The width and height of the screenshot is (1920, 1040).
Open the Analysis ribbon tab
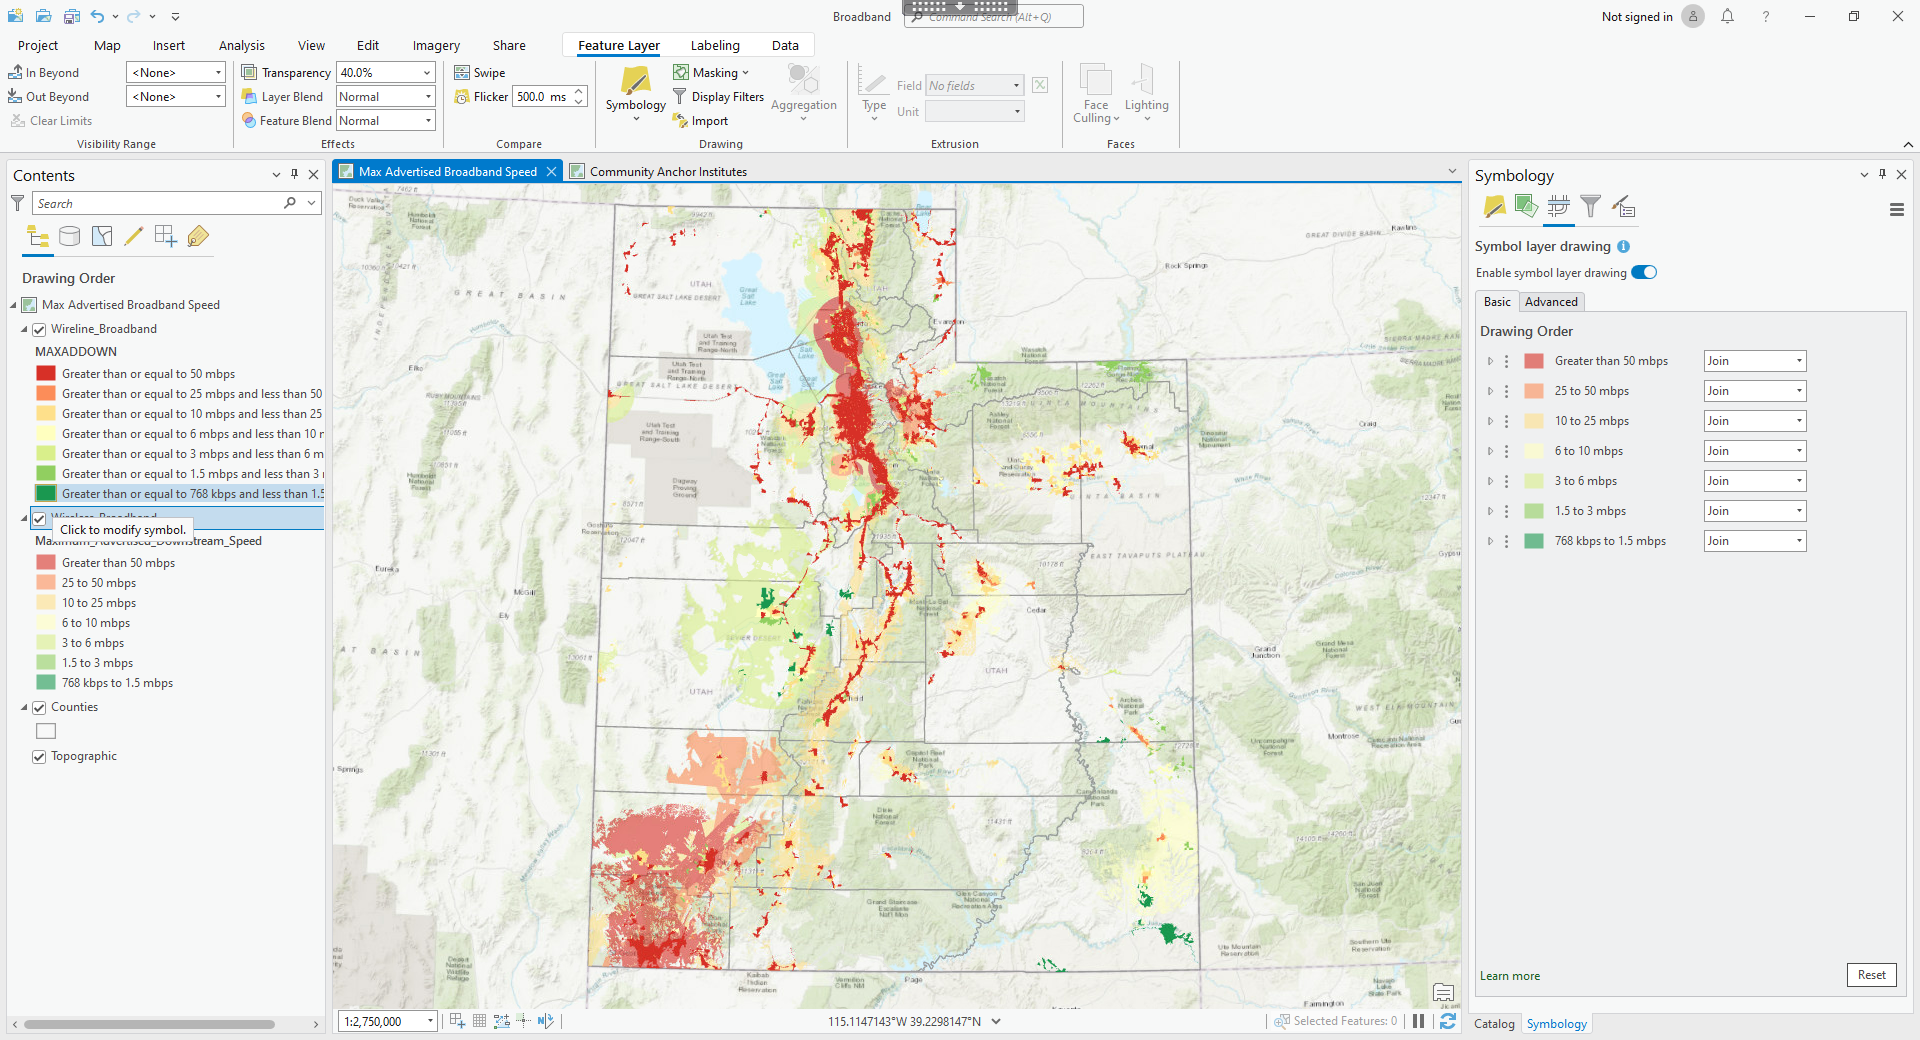[241, 45]
